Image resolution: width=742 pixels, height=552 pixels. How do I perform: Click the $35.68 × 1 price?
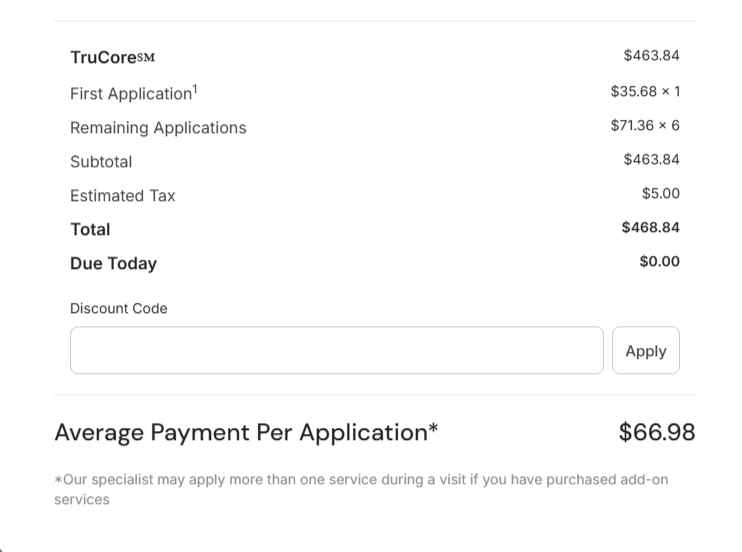(x=645, y=91)
